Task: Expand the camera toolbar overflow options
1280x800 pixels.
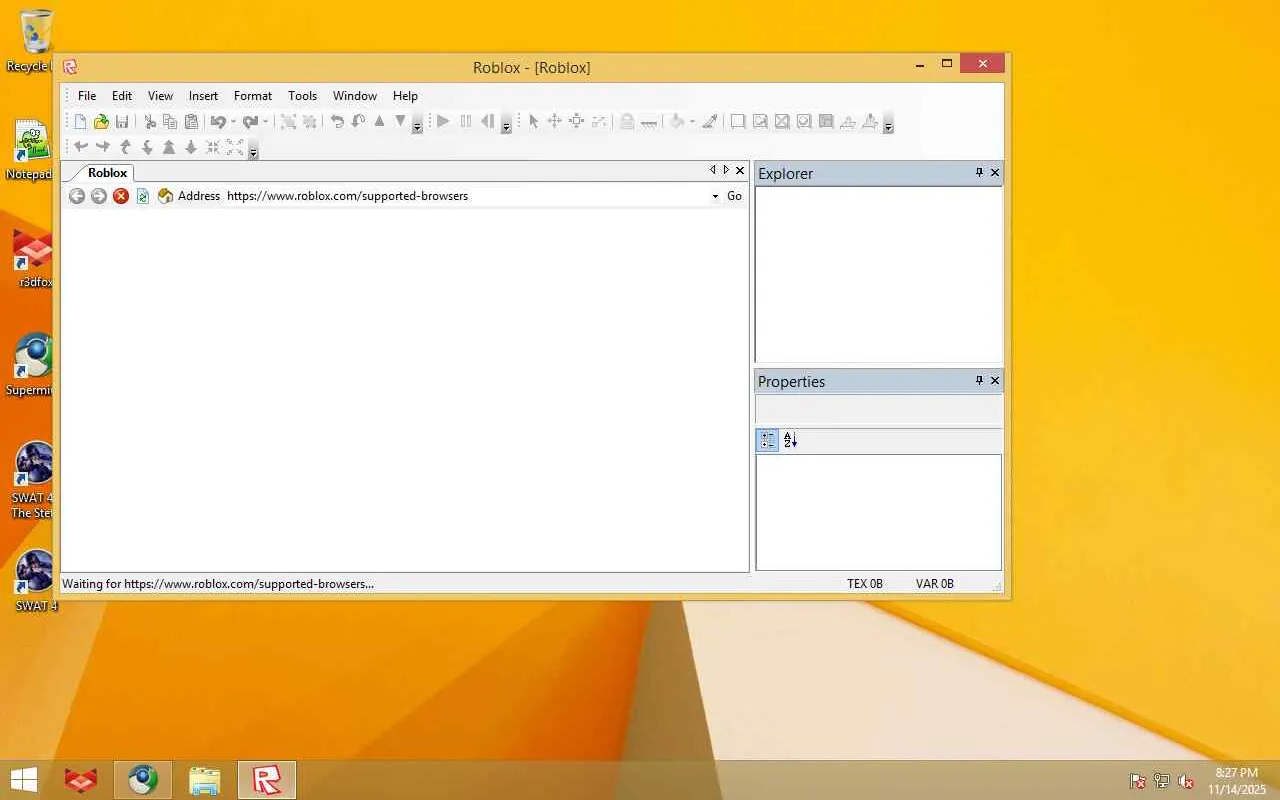Action: 253,151
